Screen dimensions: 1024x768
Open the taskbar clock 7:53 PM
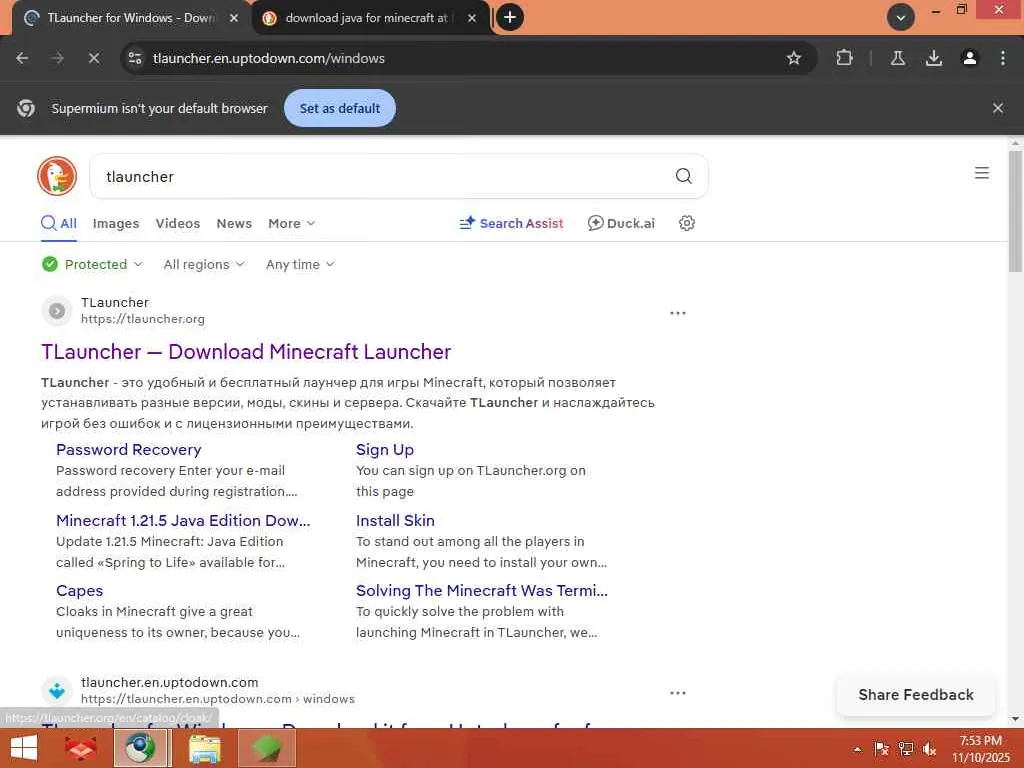980,748
